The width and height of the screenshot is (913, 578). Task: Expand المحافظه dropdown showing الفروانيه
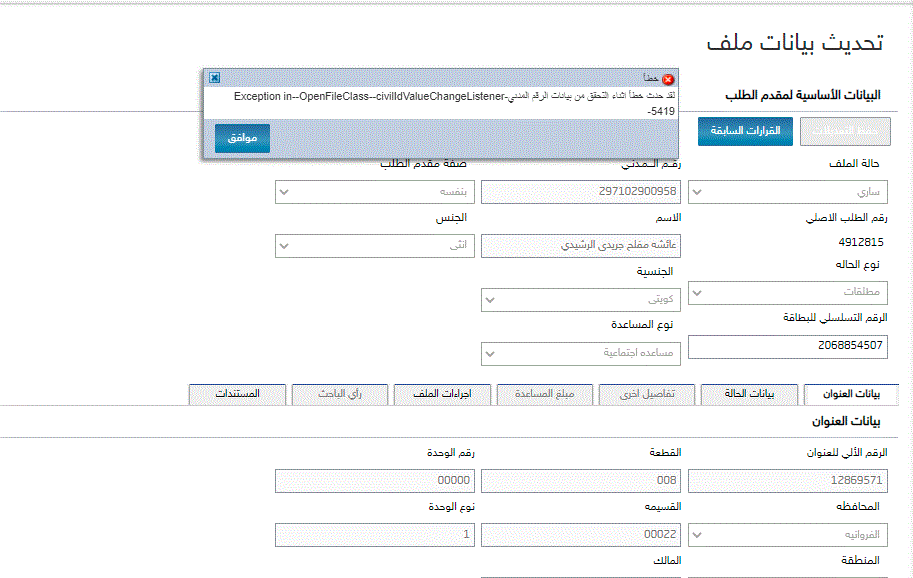click(x=788, y=535)
